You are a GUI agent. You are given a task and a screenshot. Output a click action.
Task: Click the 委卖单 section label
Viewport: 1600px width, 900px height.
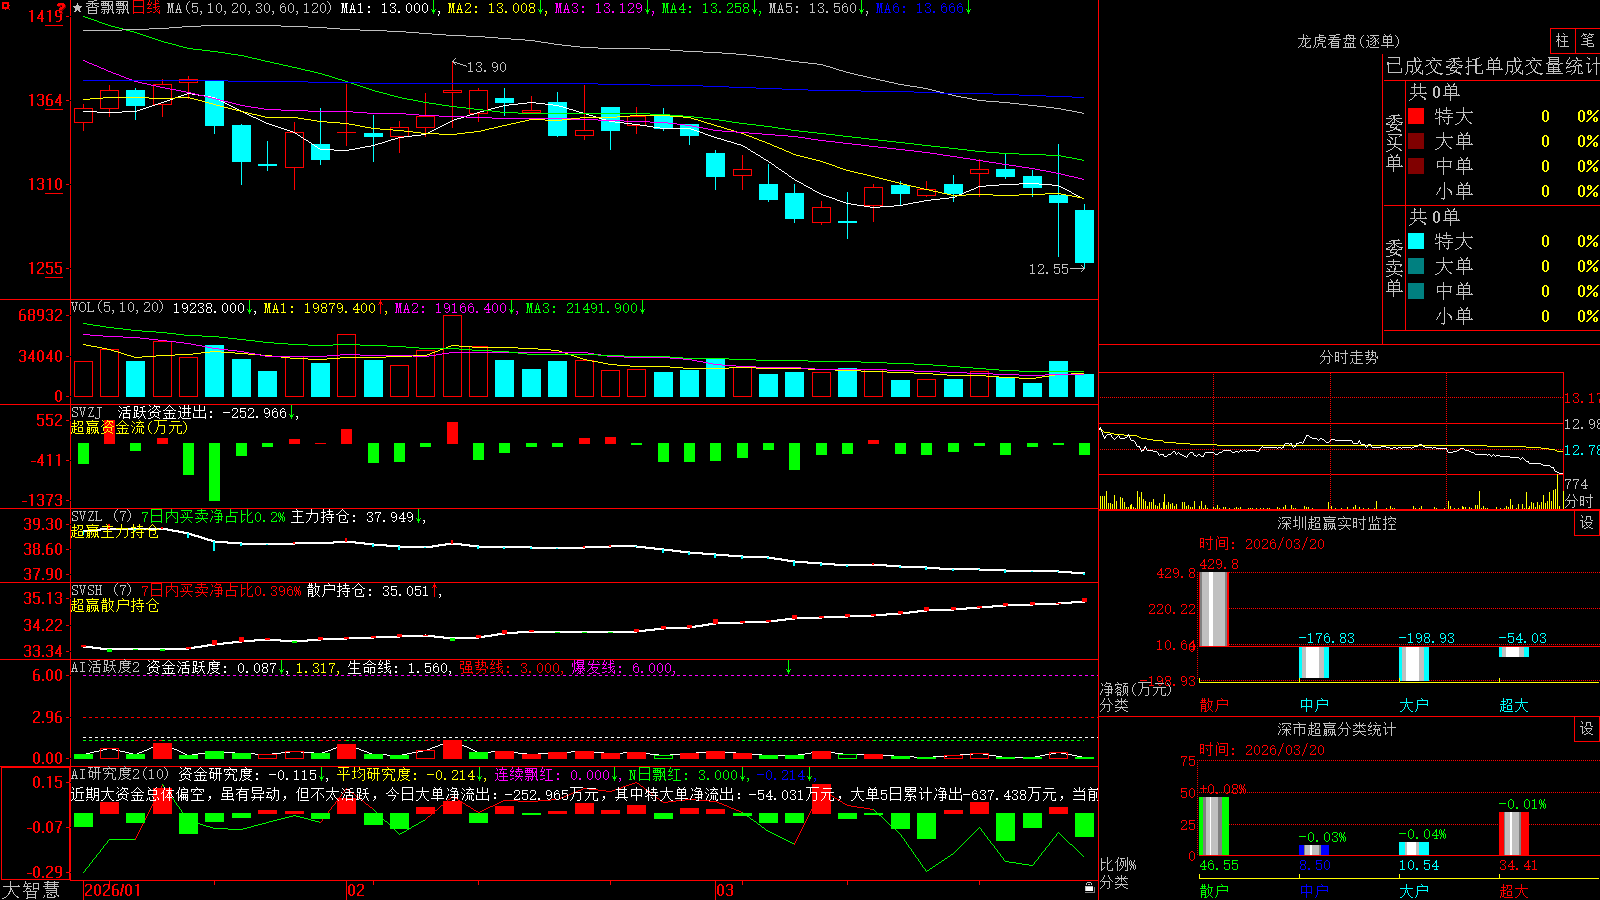[1394, 266]
